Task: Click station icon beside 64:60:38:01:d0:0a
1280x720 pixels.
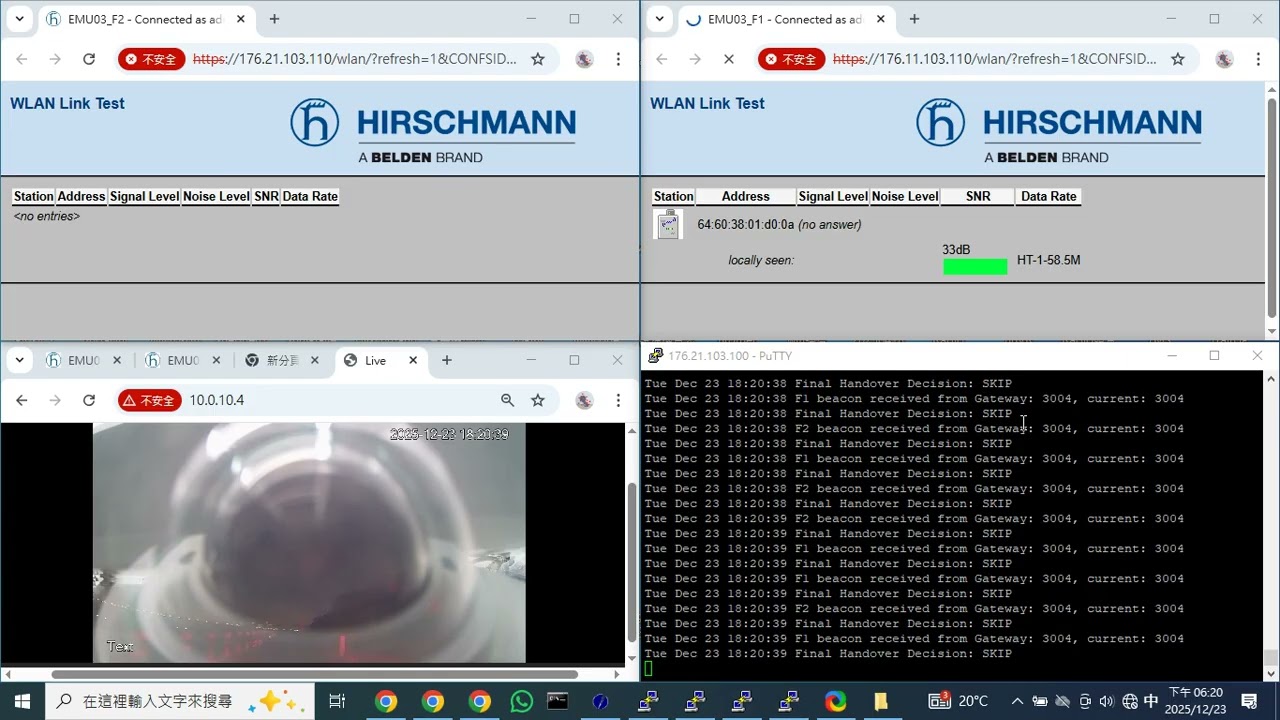Action: 668,224
